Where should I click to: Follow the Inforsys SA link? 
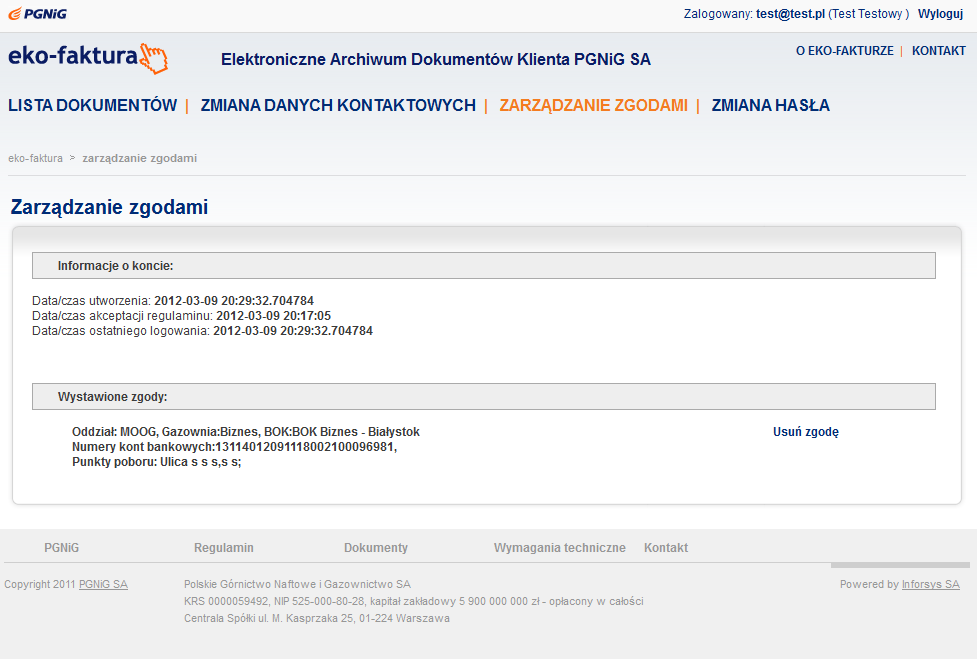click(931, 584)
